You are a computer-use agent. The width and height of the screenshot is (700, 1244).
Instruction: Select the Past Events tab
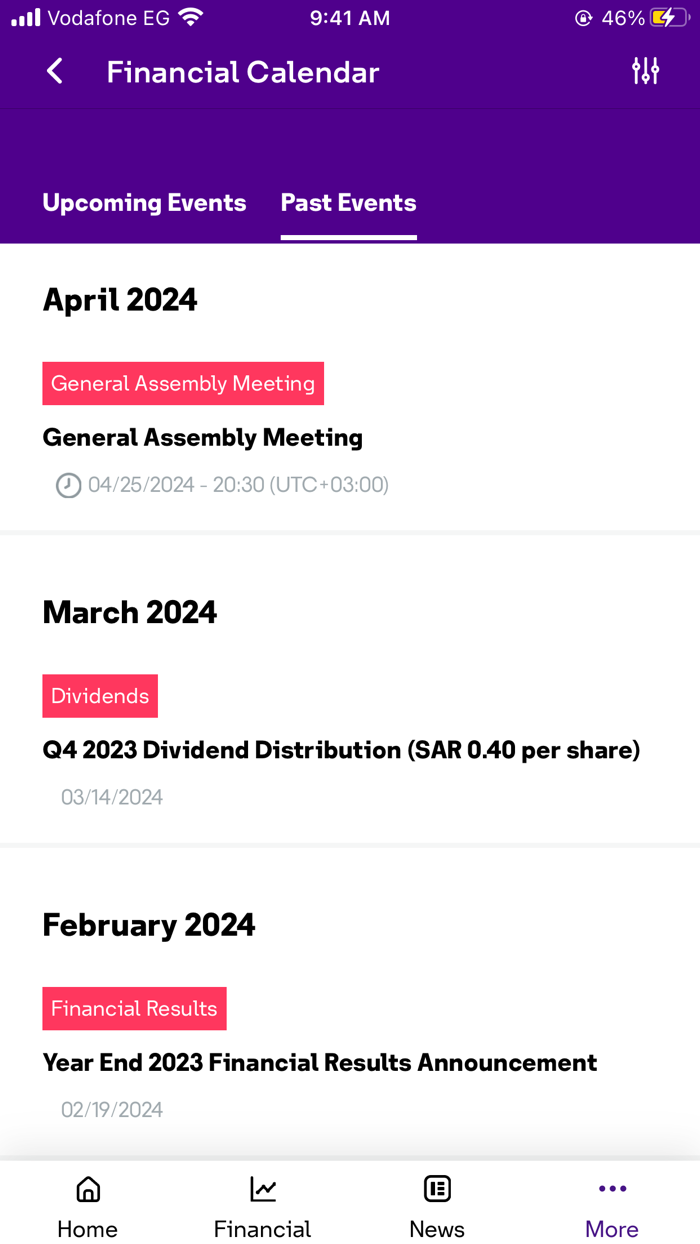coord(348,202)
